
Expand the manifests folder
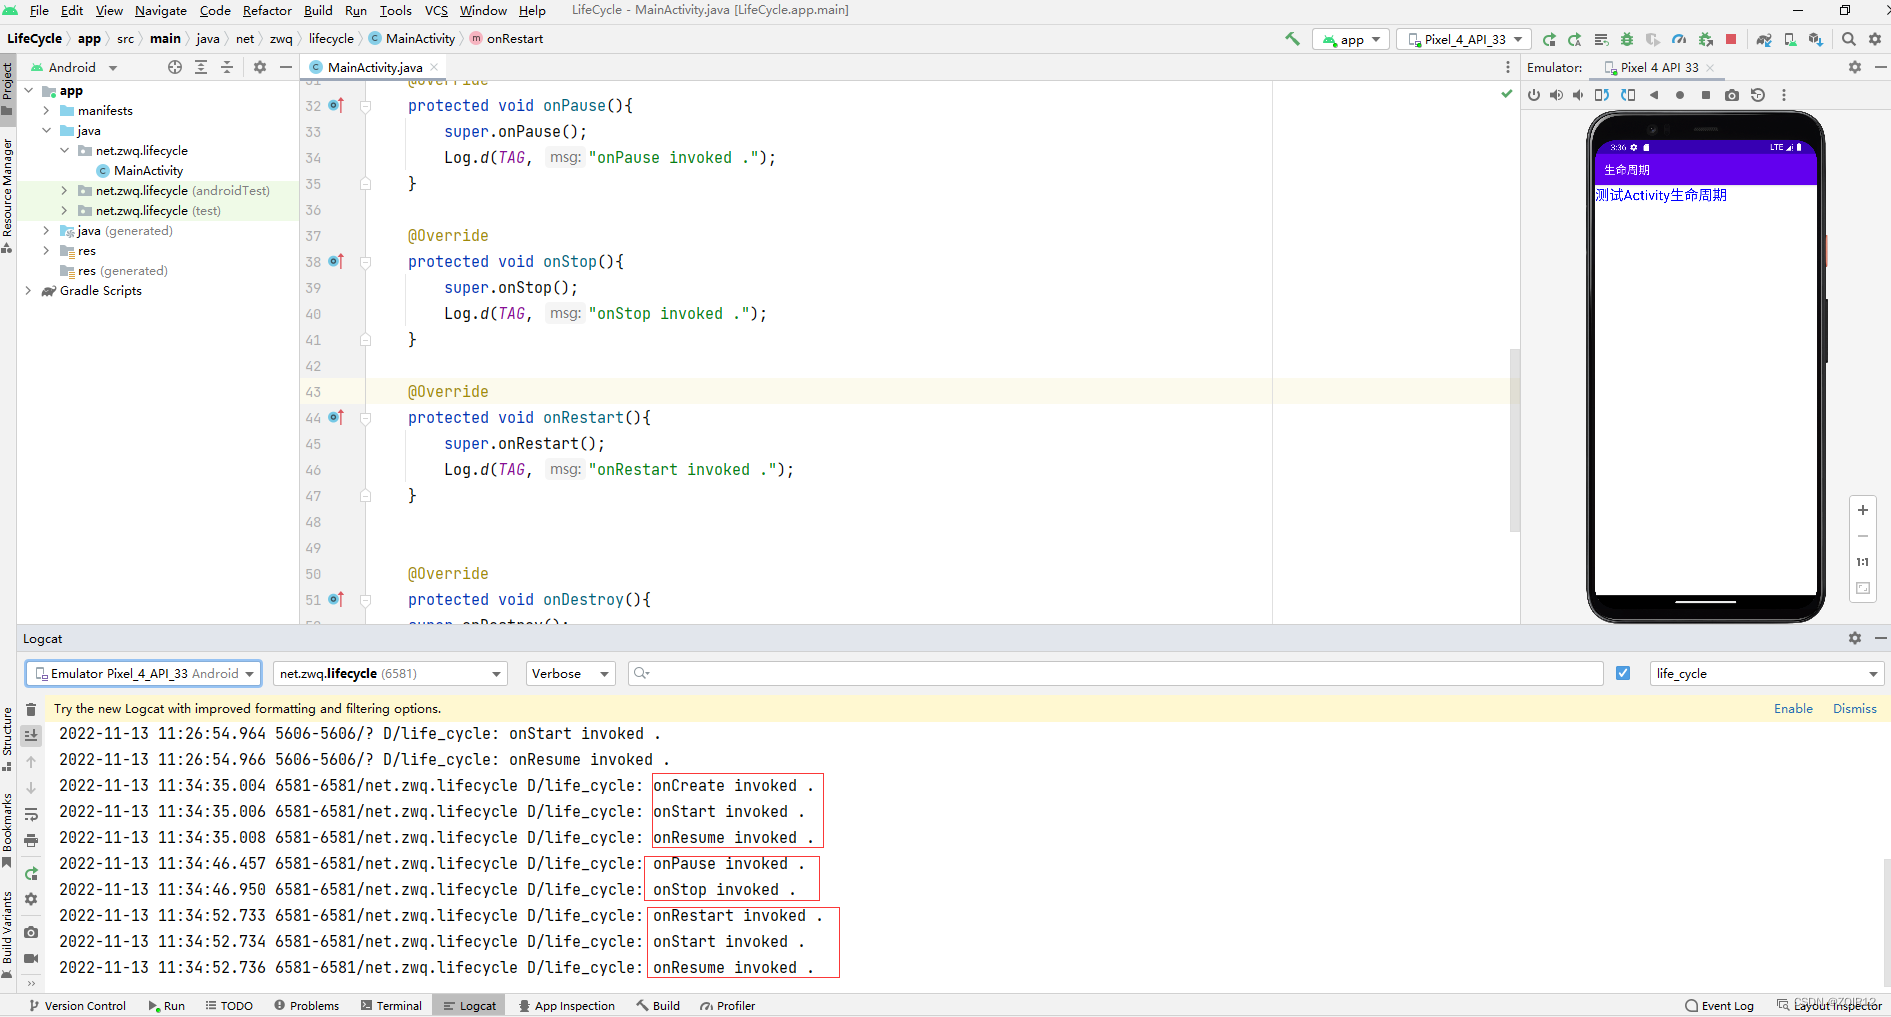click(46, 111)
